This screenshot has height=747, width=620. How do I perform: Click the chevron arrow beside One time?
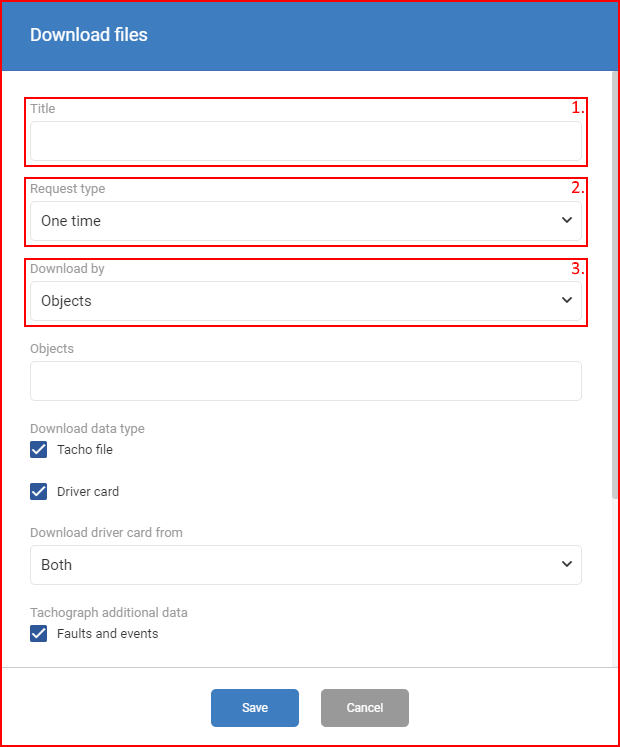[567, 220]
